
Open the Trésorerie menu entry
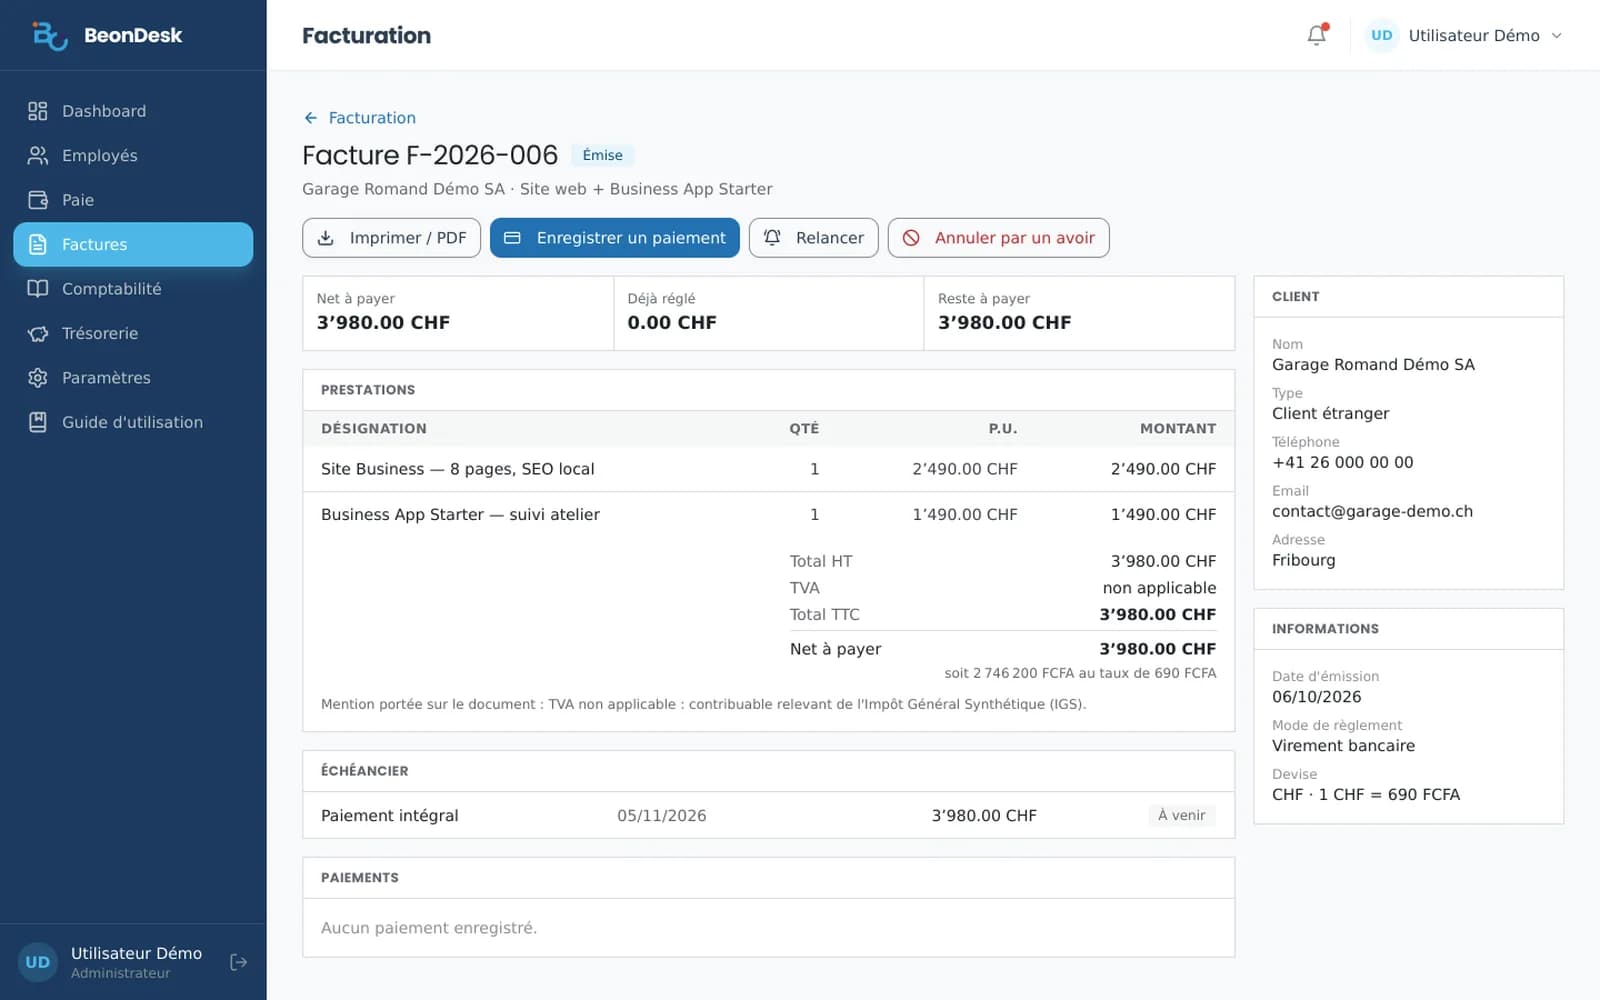[133, 333]
